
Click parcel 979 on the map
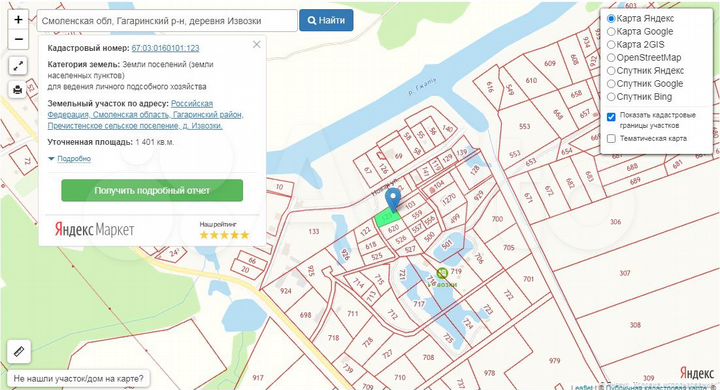[x=554, y=361]
